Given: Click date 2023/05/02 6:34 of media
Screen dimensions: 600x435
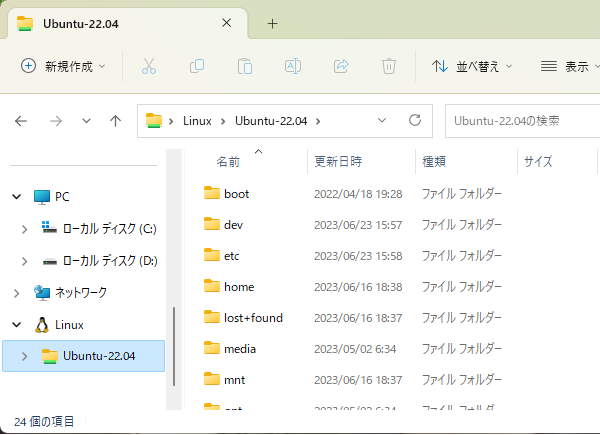Looking at the screenshot, I should coord(355,349).
